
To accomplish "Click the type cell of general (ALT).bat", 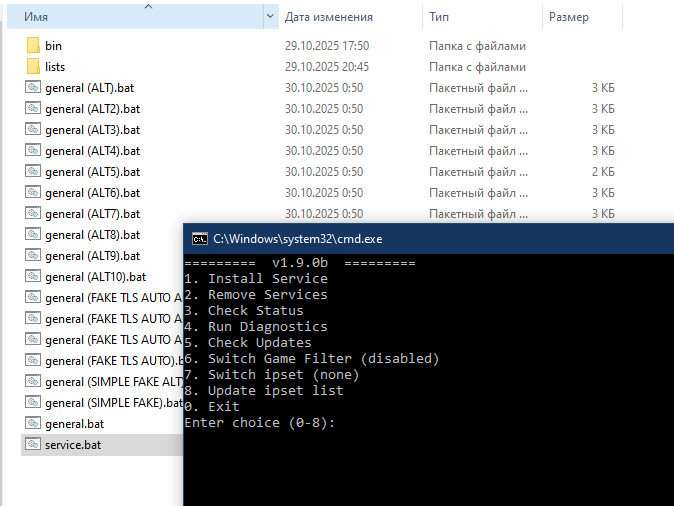I will coord(478,88).
